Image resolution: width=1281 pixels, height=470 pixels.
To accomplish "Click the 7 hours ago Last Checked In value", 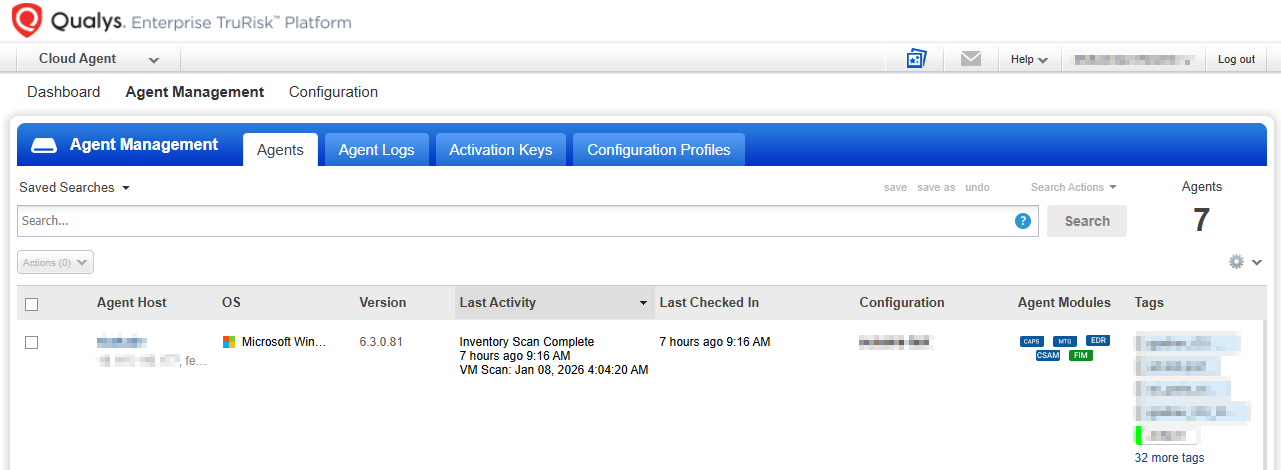I will tap(715, 342).
